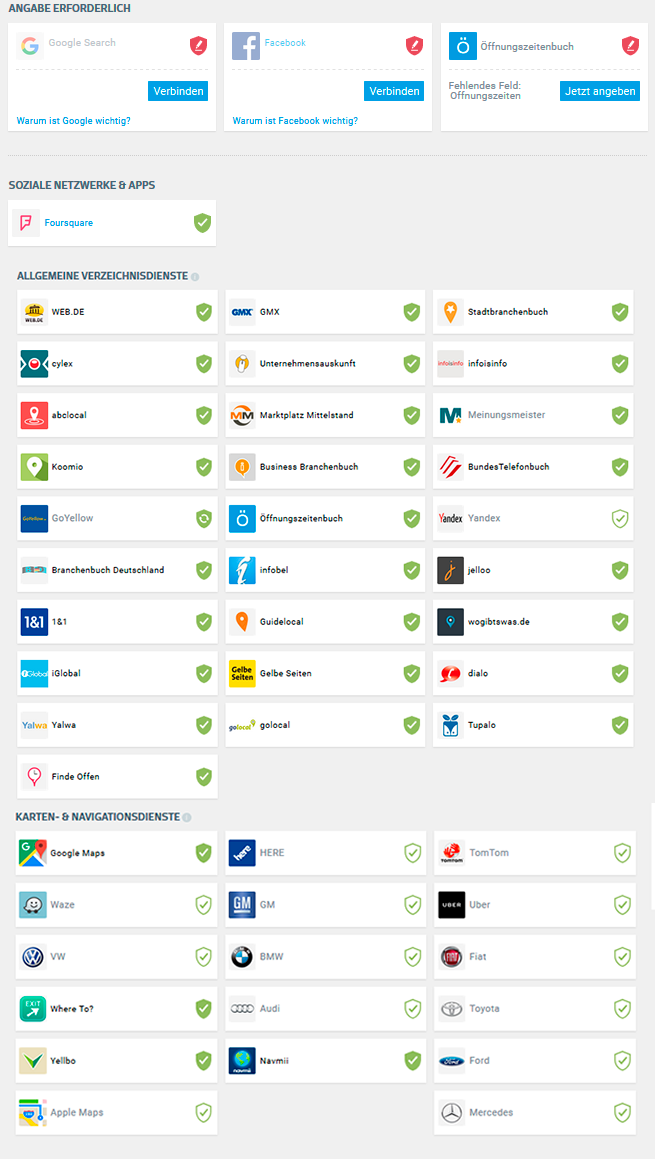
Task: Select the golocal listing
Action: [325, 725]
